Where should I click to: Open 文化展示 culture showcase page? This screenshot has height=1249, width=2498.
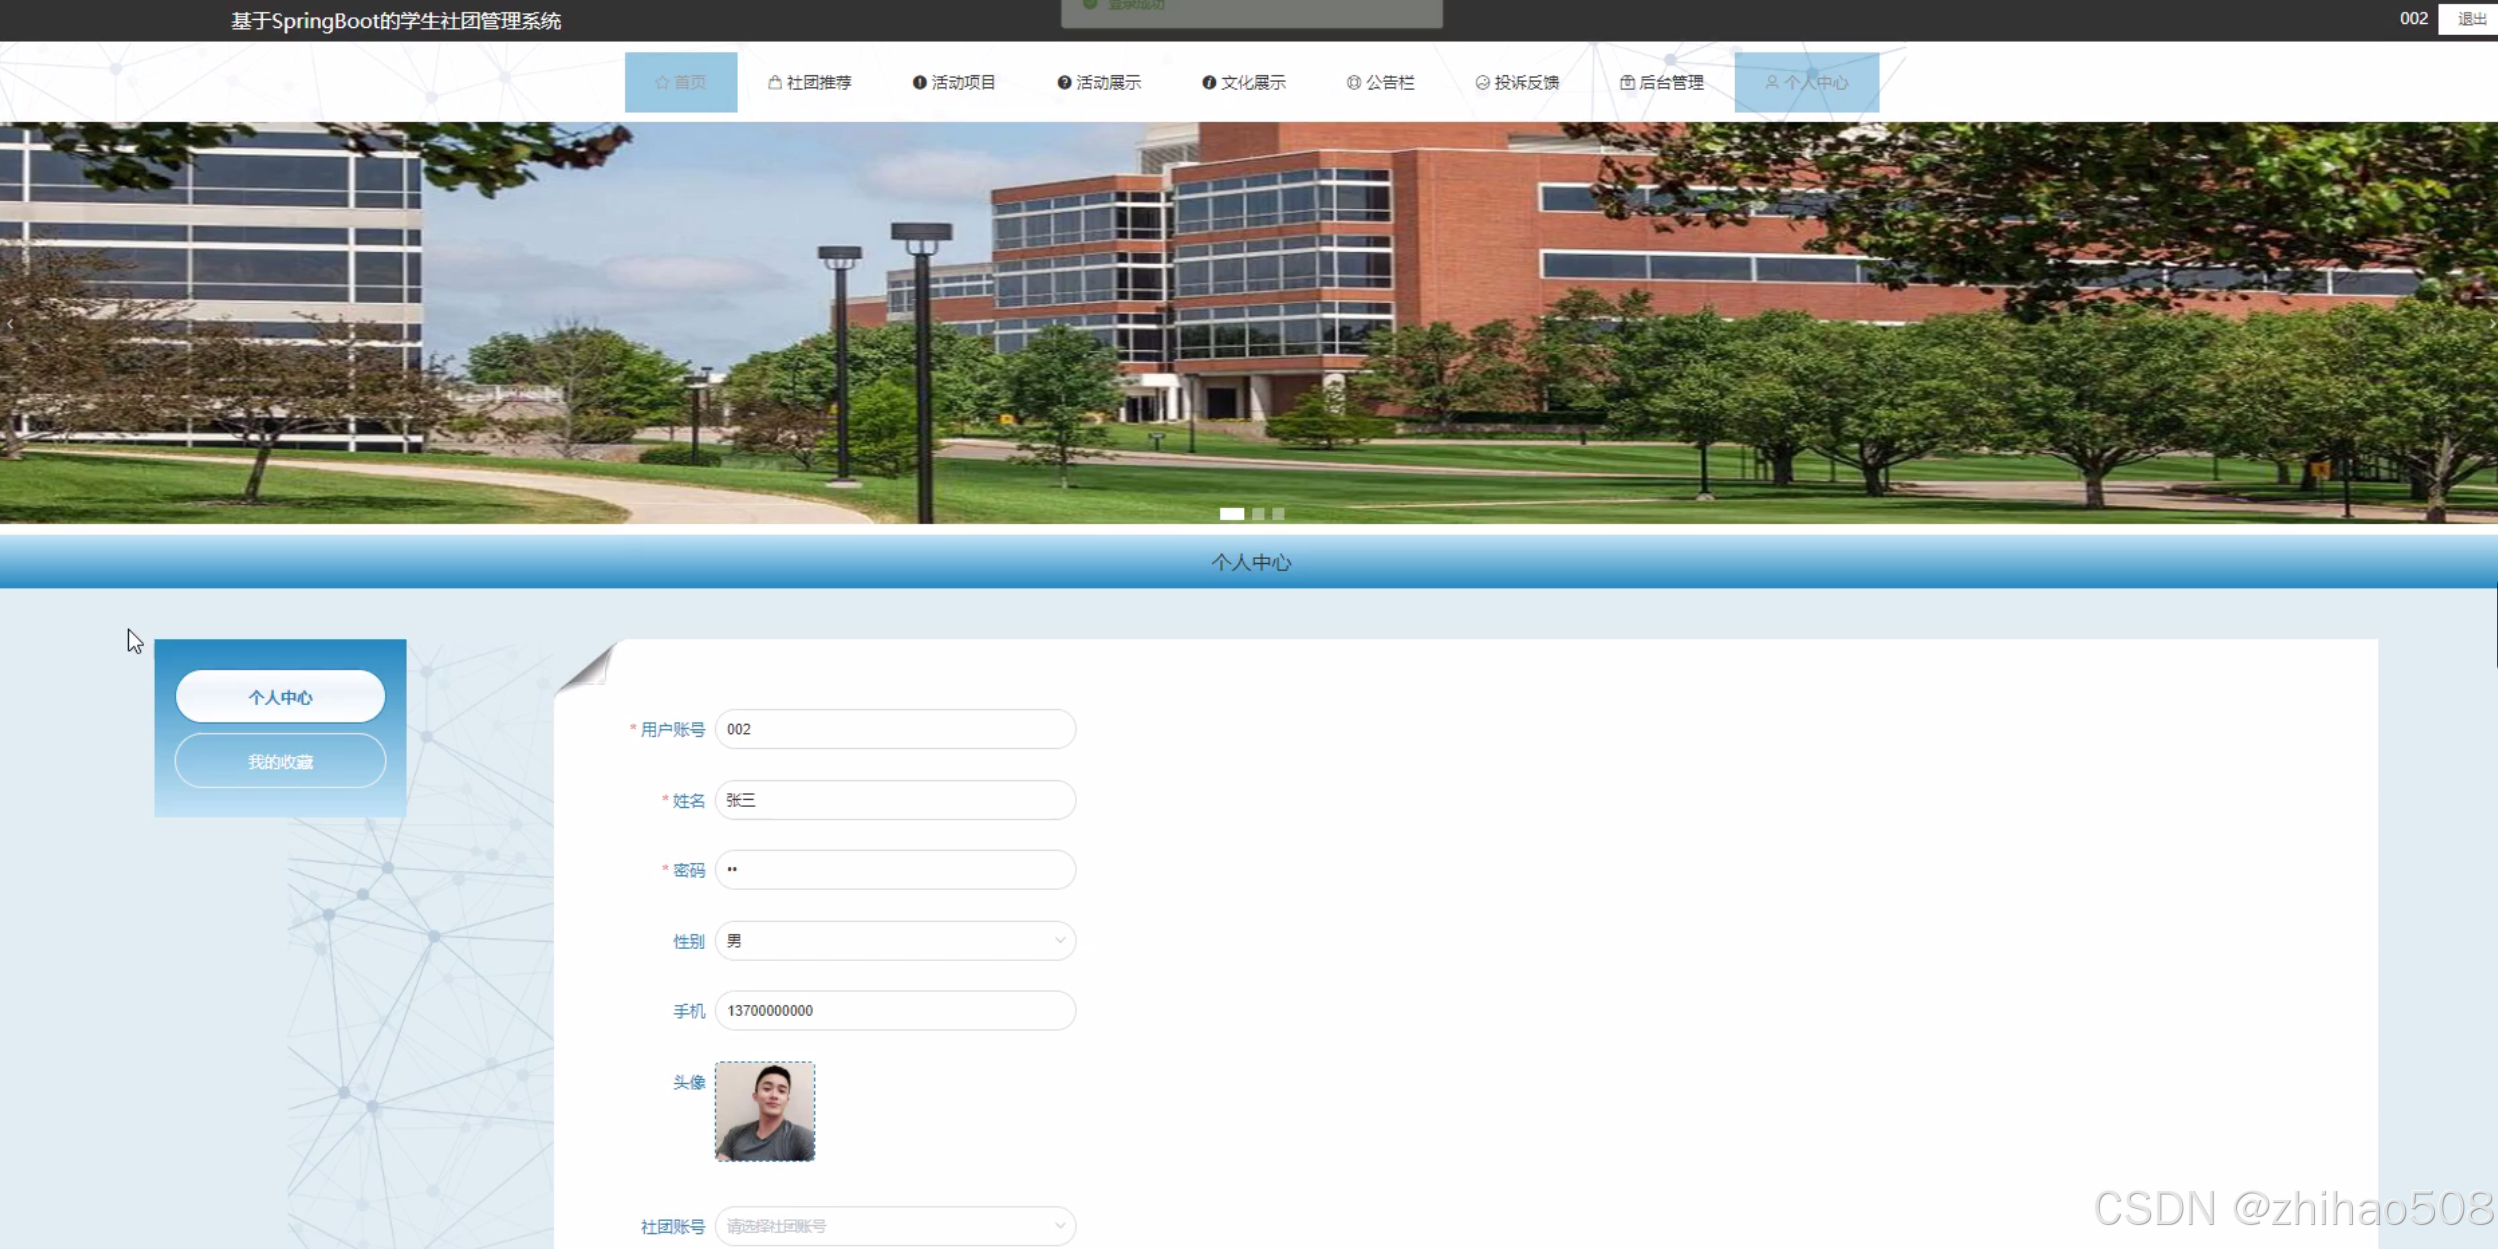point(1244,82)
